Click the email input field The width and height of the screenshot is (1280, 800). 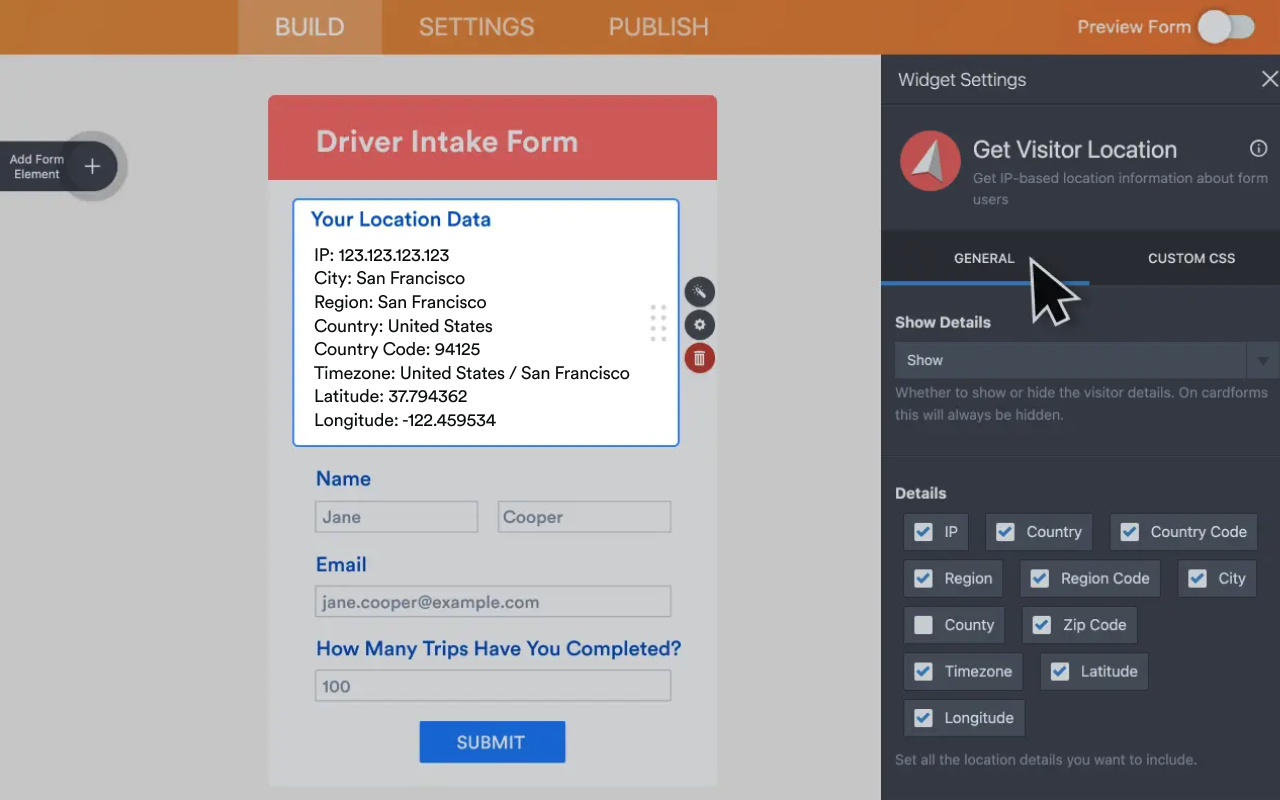[492, 601]
